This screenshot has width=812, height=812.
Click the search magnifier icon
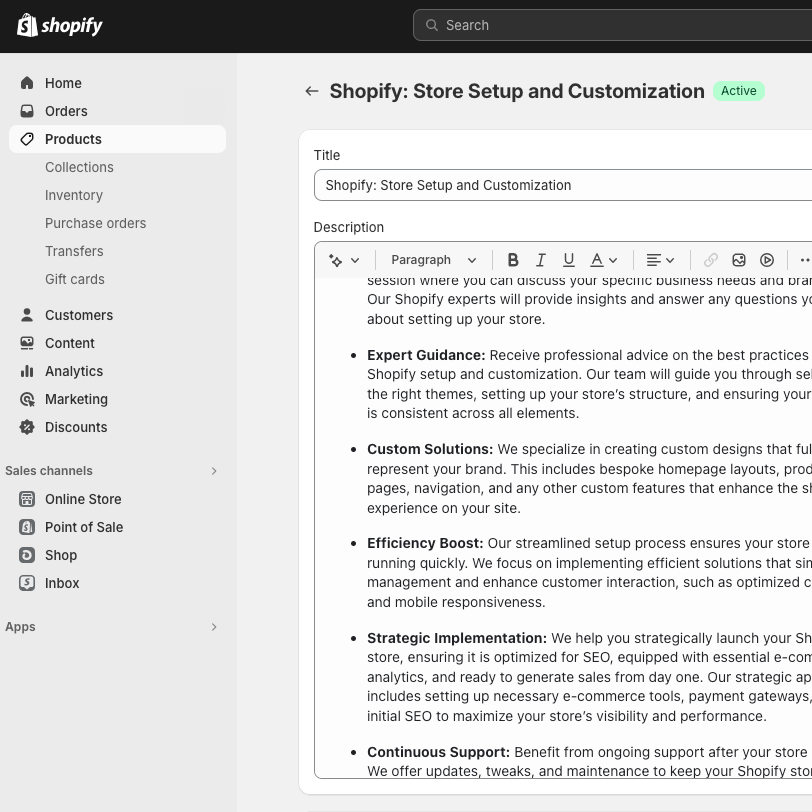coord(431,25)
